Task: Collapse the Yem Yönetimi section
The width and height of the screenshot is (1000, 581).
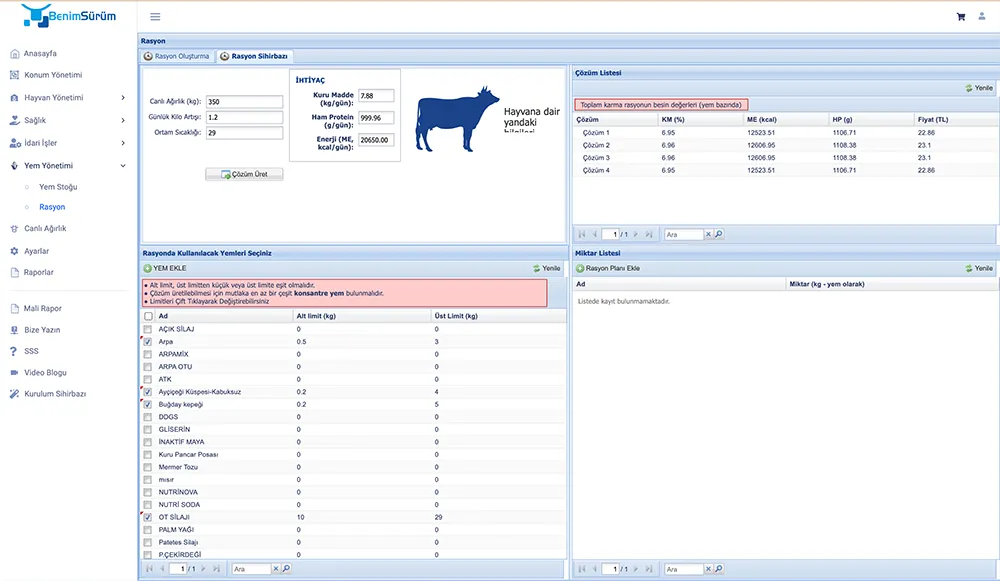Action: [x=66, y=166]
